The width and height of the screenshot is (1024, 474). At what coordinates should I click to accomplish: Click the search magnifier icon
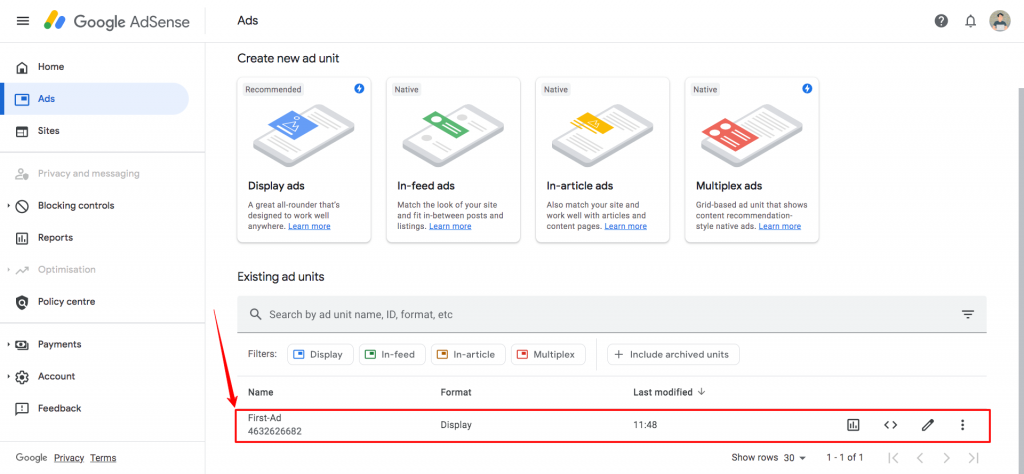pos(255,314)
